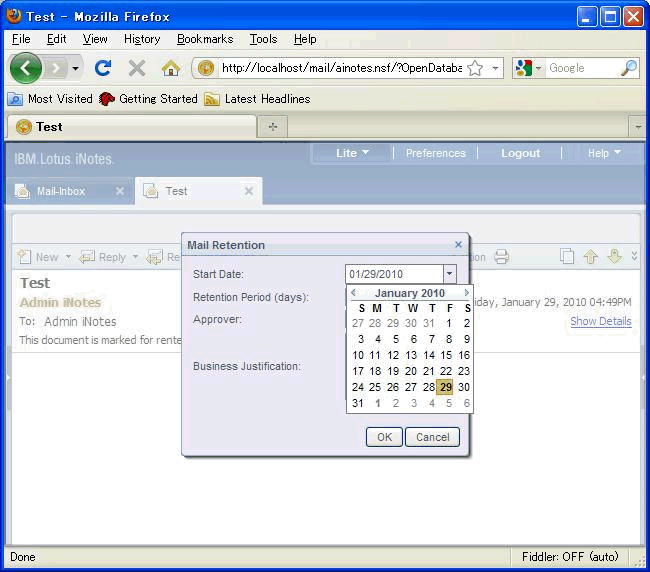Click the Firefox icon in title bar
Image resolution: width=650 pixels, height=572 pixels.
(14, 16)
